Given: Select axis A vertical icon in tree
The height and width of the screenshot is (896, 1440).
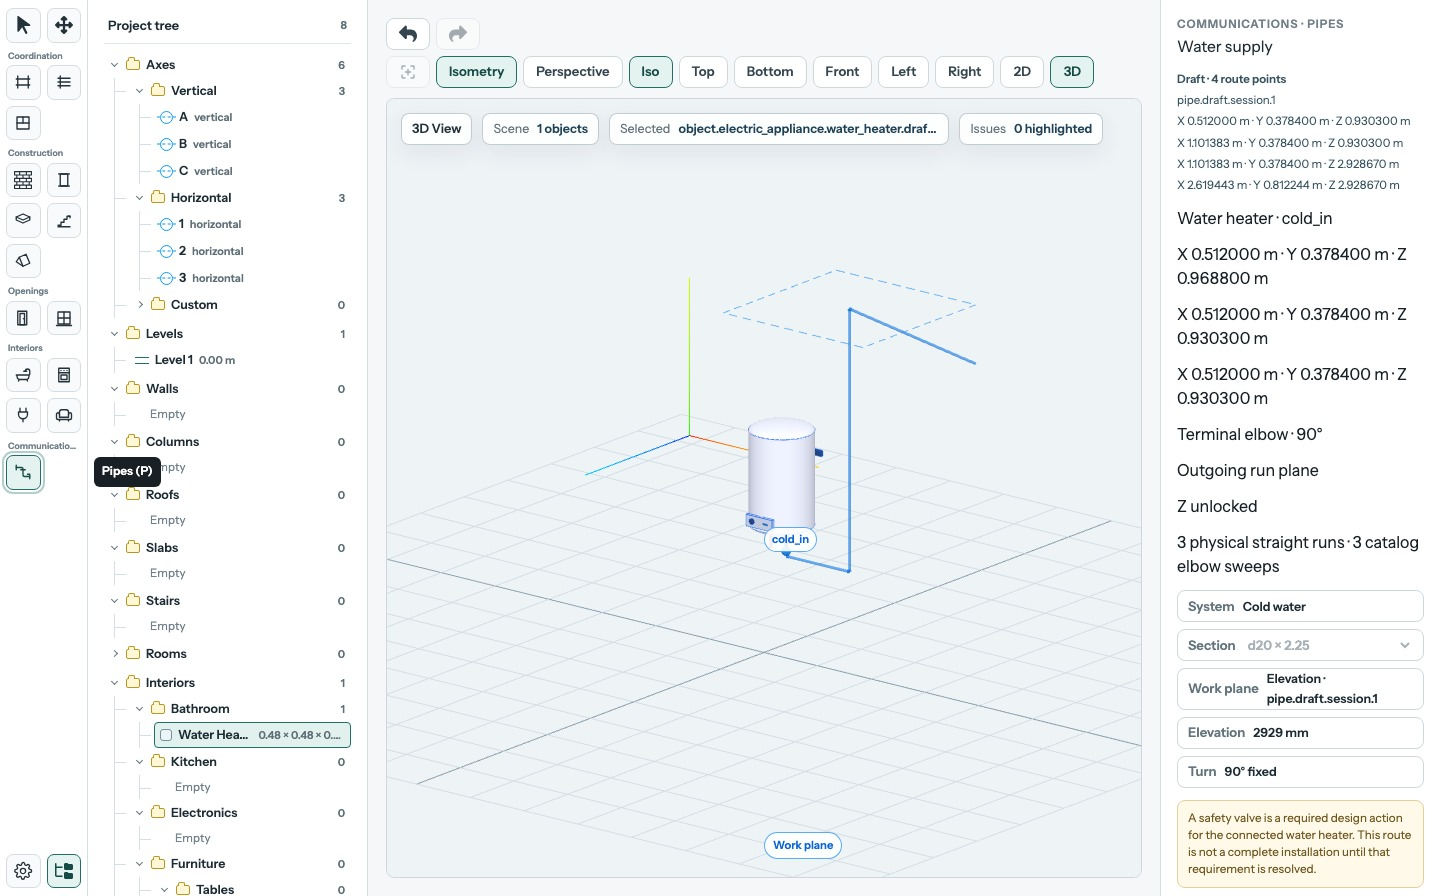Looking at the screenshot, I should point(167,117).
